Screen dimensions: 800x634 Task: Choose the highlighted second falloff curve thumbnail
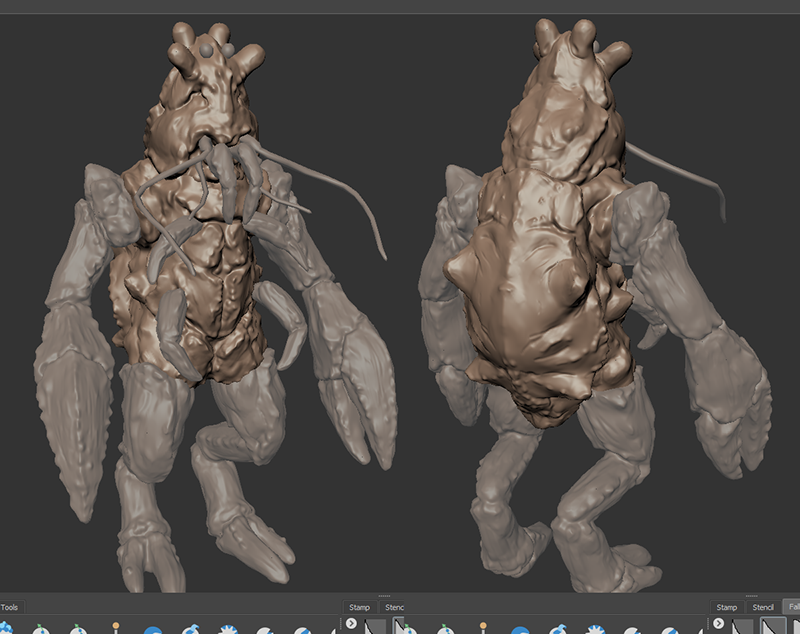(774, 627)
